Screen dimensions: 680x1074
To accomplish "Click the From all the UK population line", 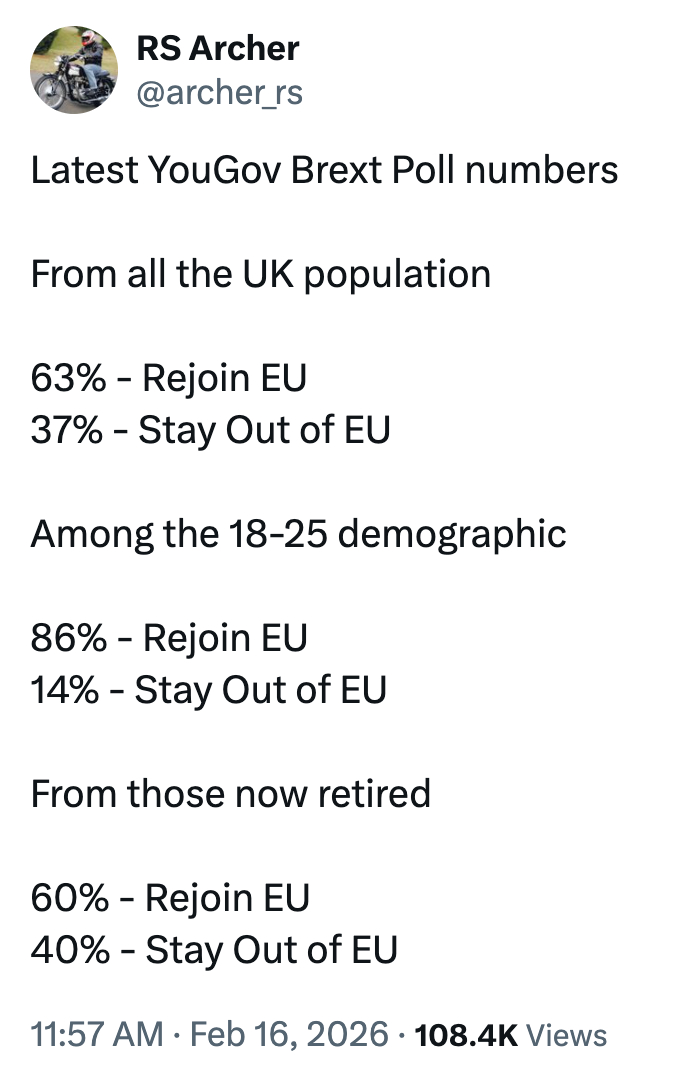I will 260,273.
